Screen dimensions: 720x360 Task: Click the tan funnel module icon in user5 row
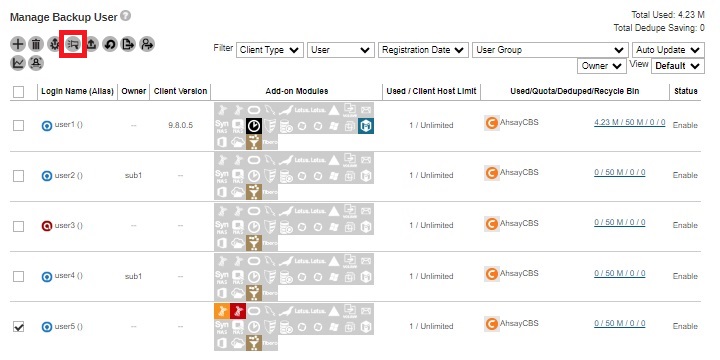click(254, 343)
